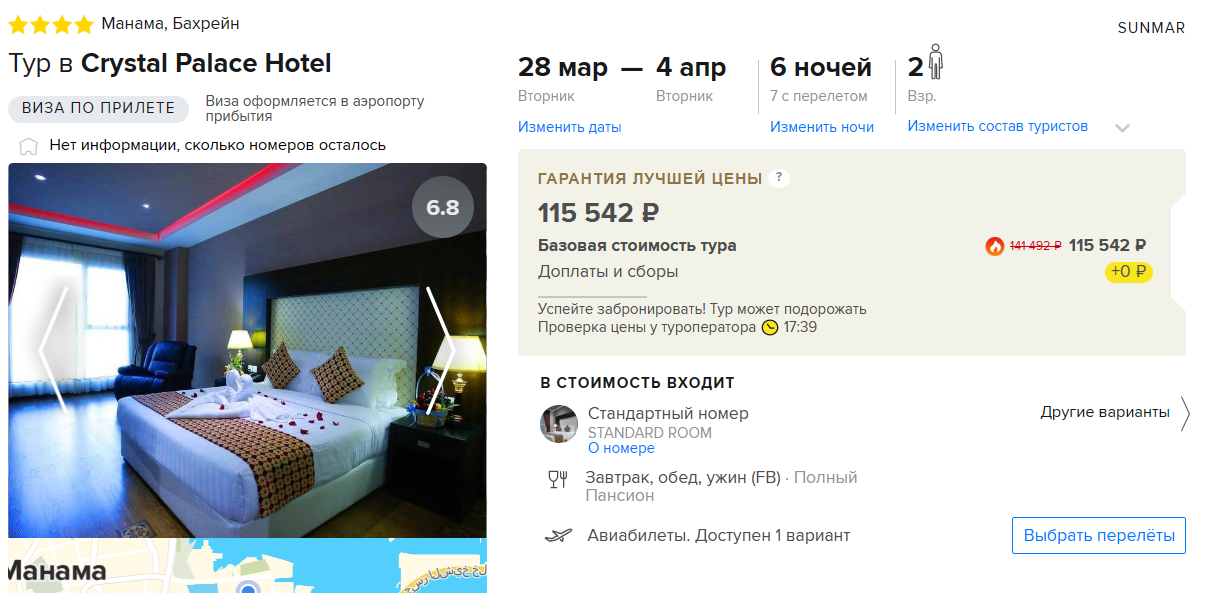
Task: Click the Изменить ночи link
Action: pos(822,127)
